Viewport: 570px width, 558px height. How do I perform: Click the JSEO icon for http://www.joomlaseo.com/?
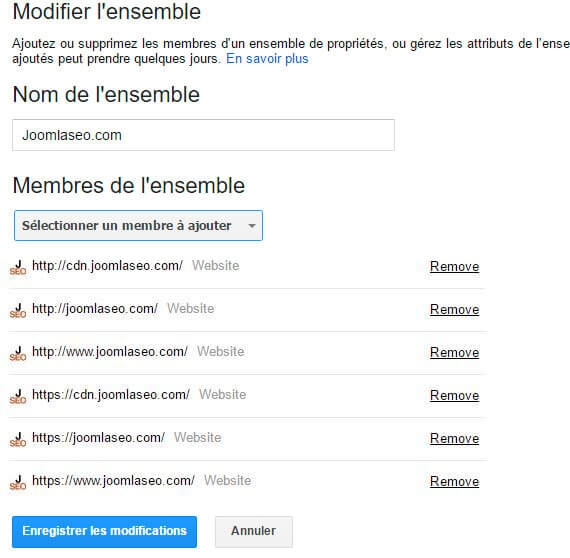18,354
